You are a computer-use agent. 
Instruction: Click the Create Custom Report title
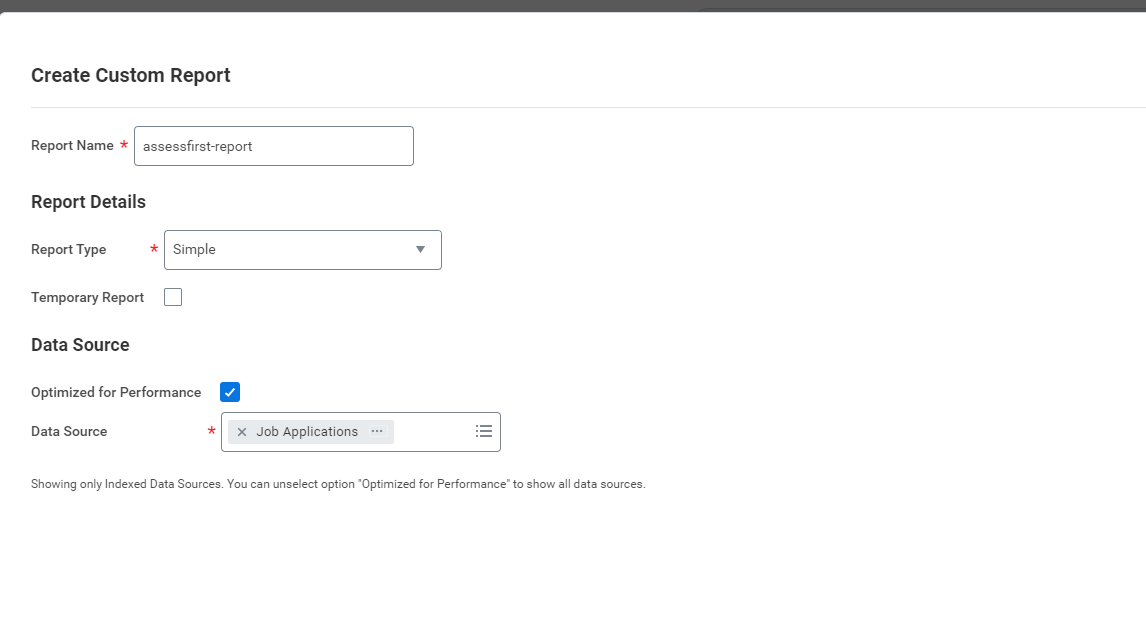(131, 76)
